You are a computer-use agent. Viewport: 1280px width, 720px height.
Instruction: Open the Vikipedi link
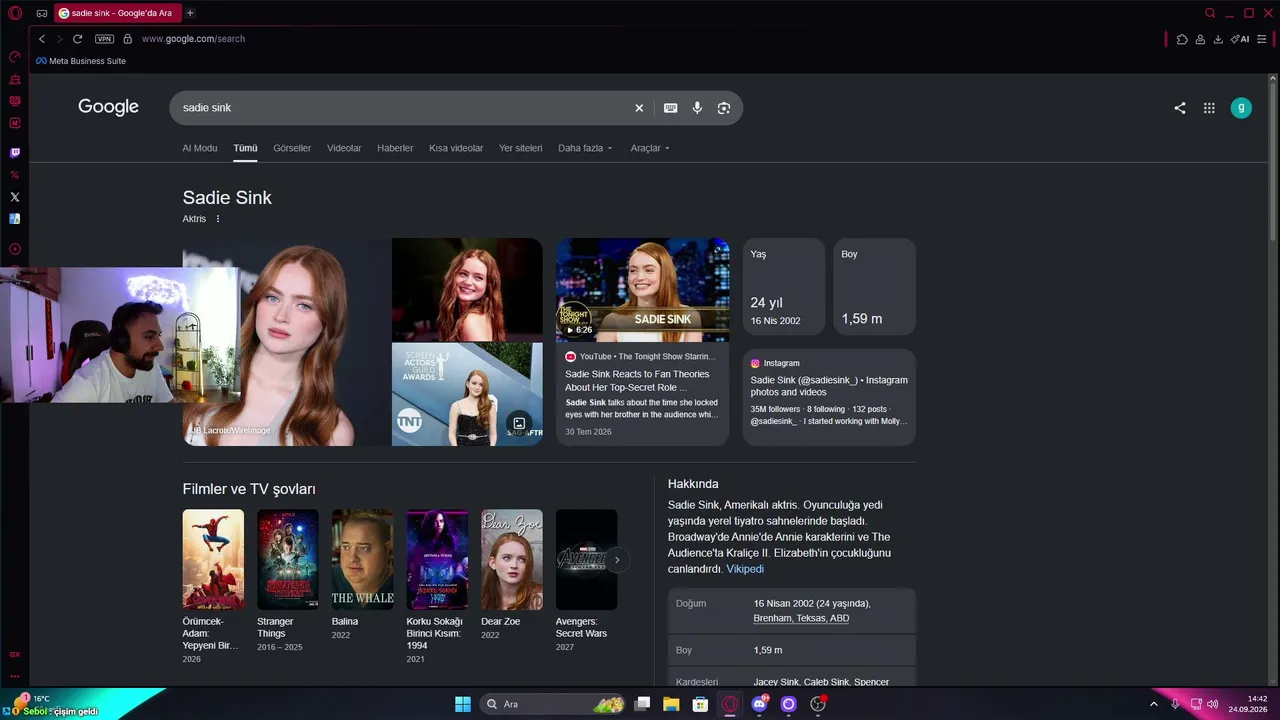pos(745,569)
